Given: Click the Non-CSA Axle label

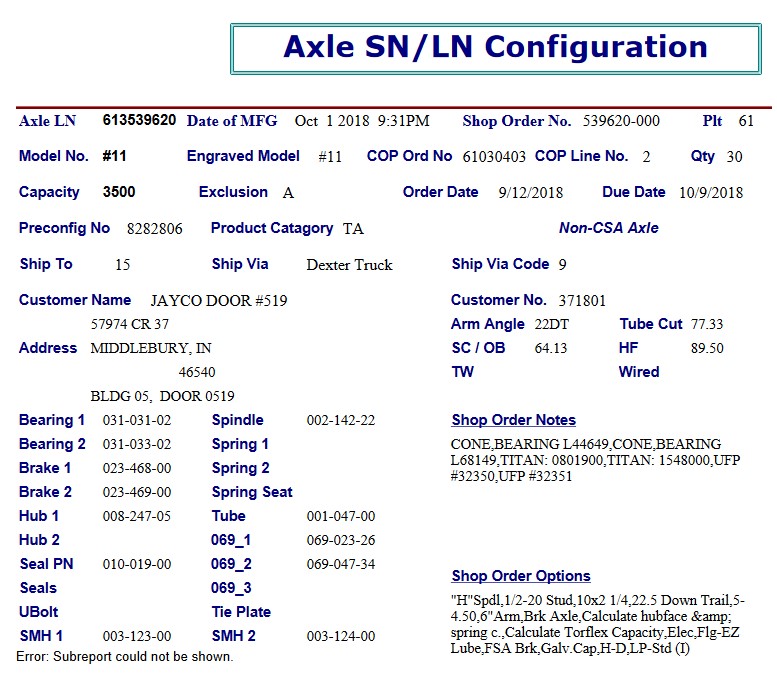Looking at the screenshot, I should [608, 228].
